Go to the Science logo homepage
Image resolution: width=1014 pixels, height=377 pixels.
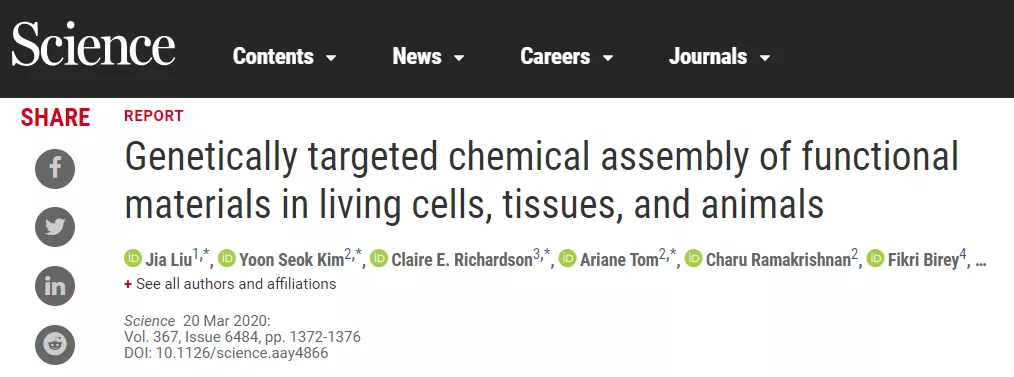pos(93,44)
